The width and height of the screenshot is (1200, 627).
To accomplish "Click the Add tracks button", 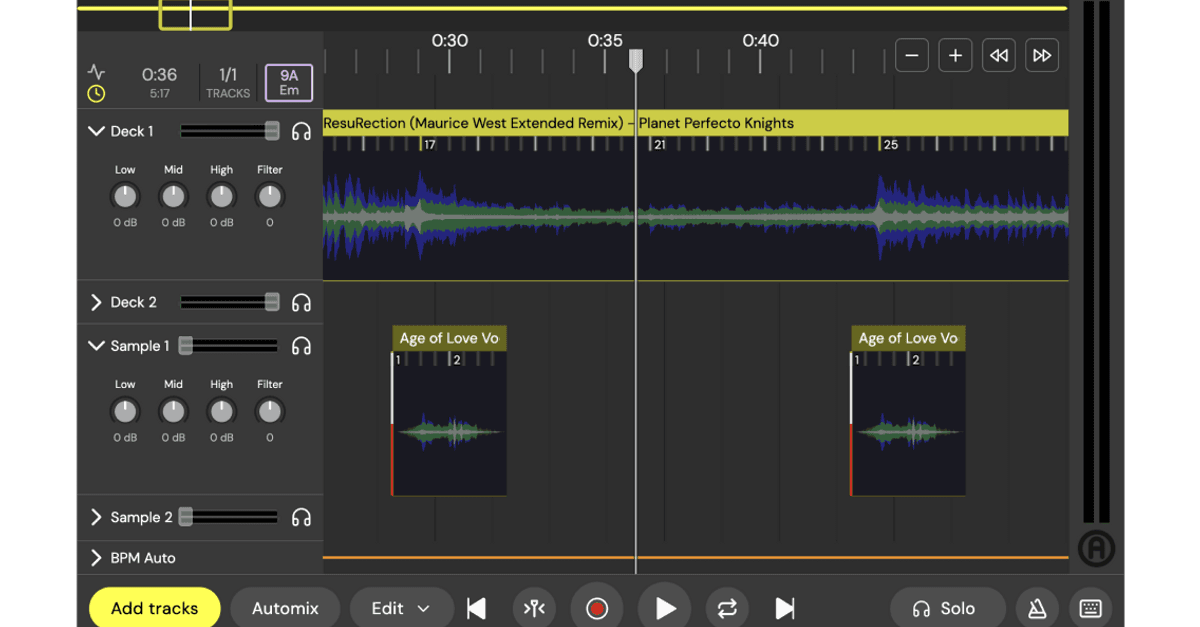I will (154, 608).
